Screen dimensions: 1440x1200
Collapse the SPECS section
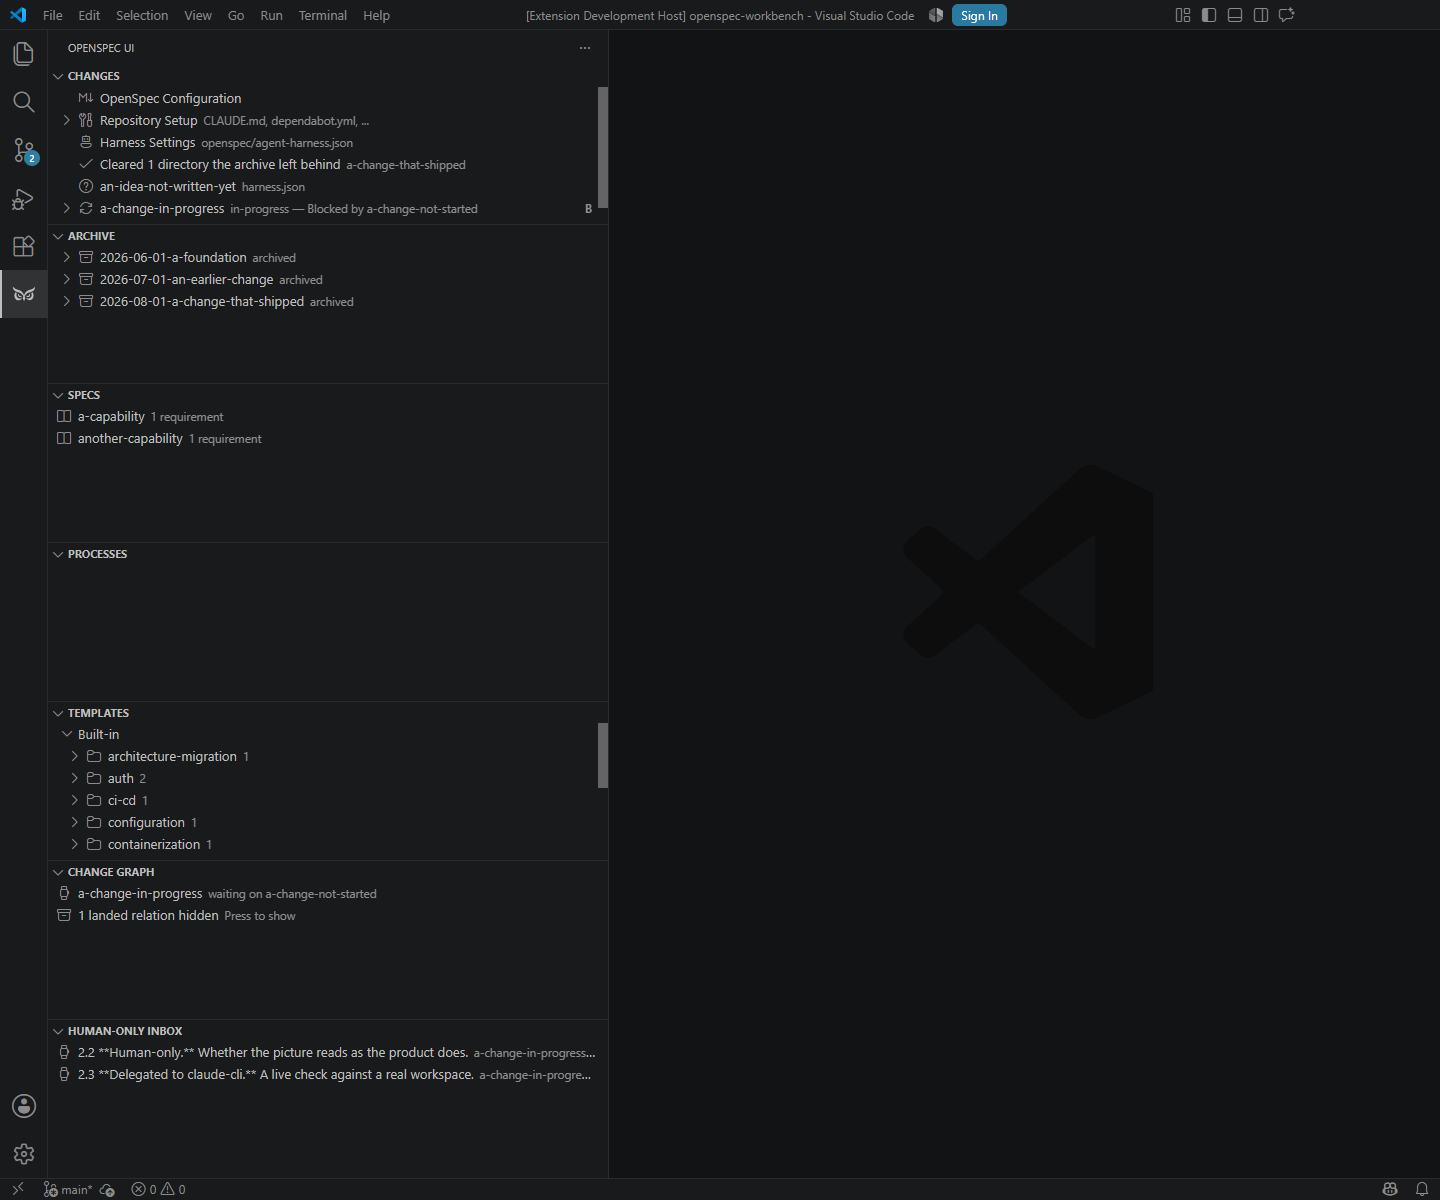pyautogui.click(x=58, y=395)
